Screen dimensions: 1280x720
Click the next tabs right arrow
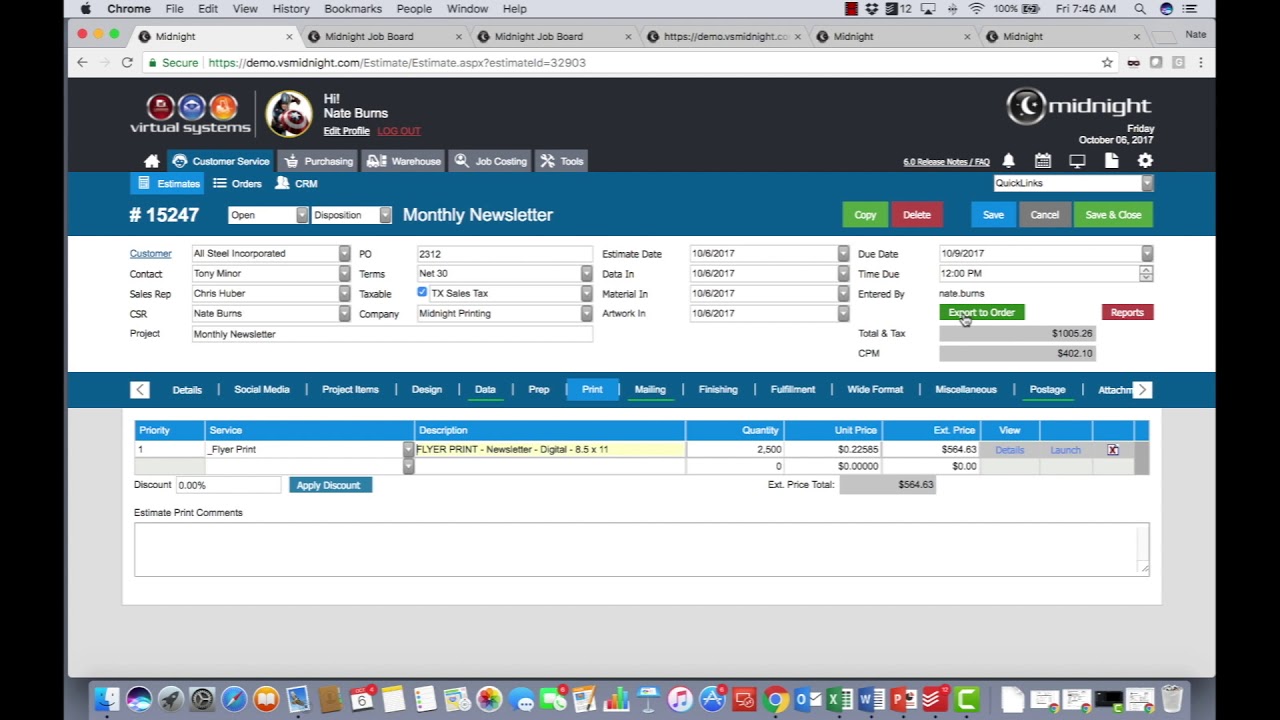(1142, 390)
